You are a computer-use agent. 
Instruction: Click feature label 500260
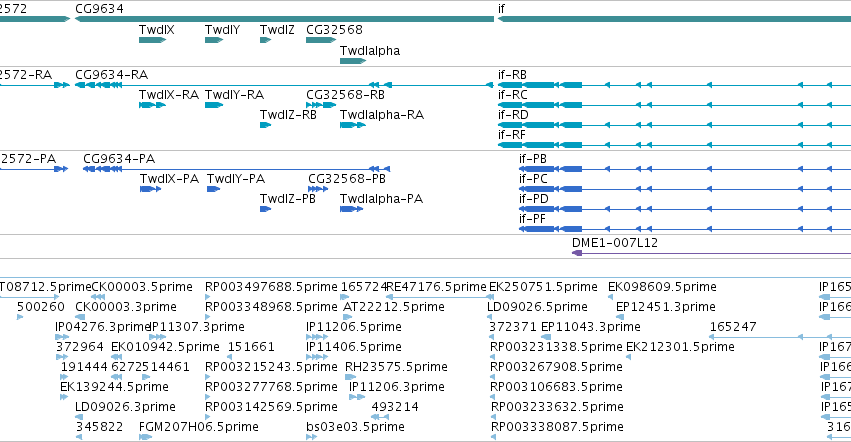pos(41,307)
